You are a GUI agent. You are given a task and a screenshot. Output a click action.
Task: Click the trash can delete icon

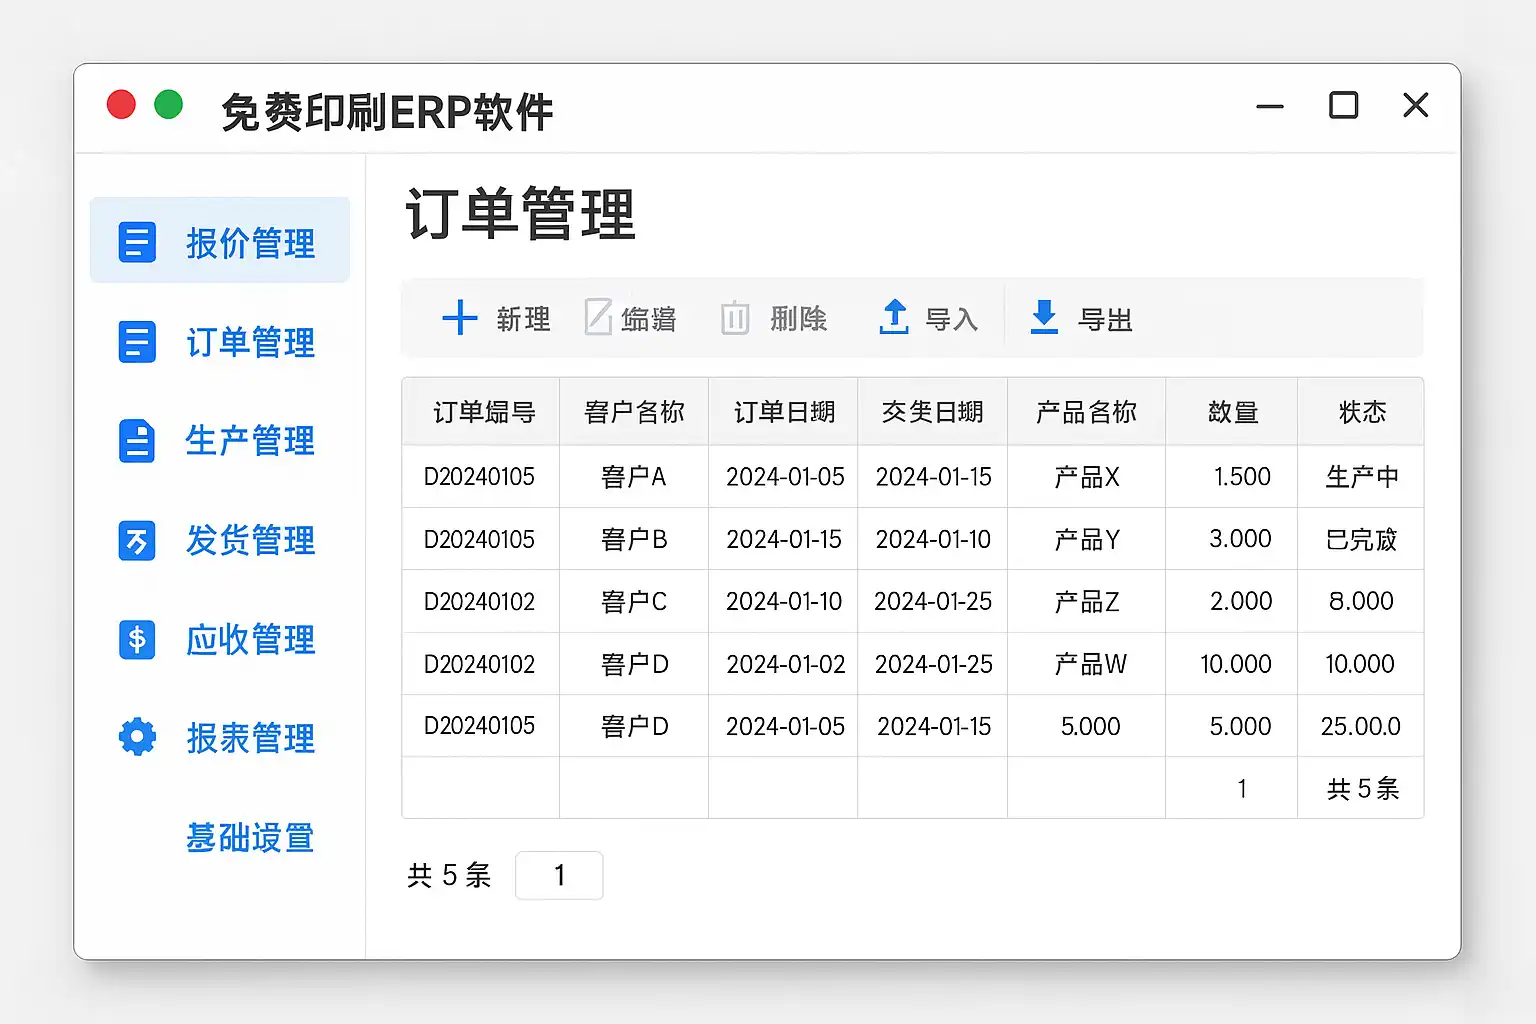[735, 318]
